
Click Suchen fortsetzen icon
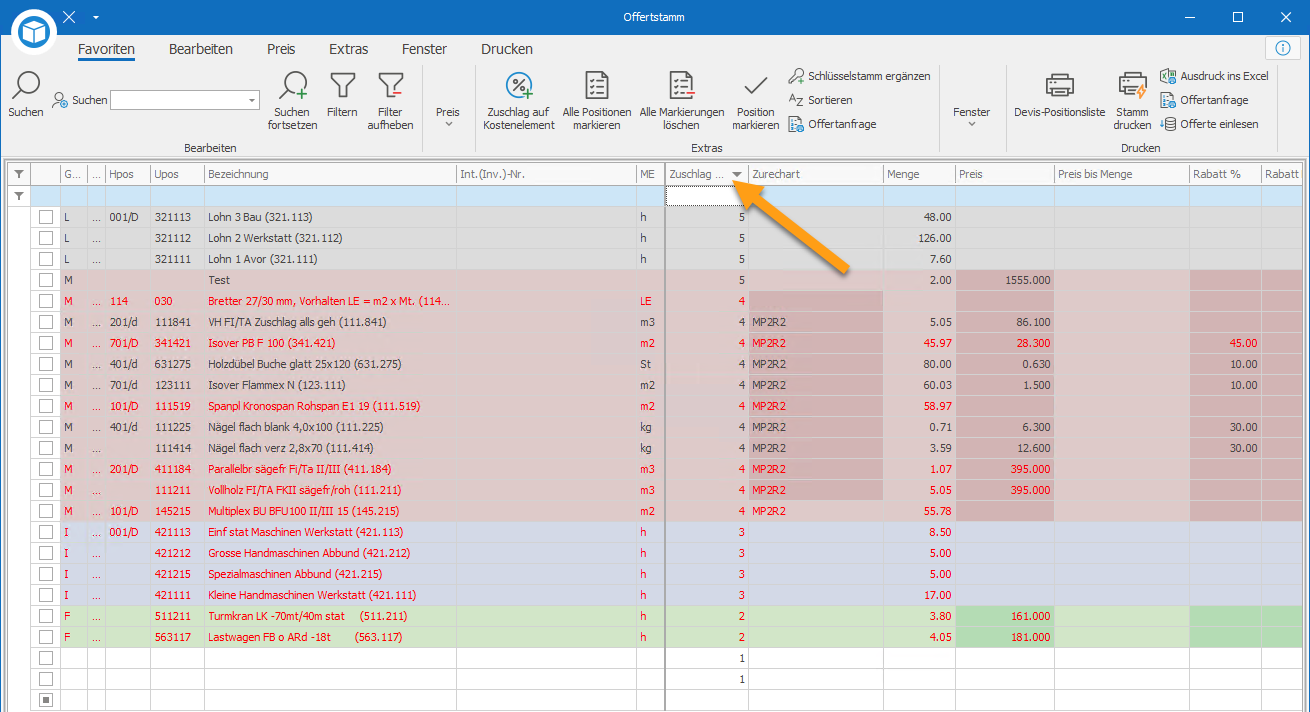click(x=293, y=86)
